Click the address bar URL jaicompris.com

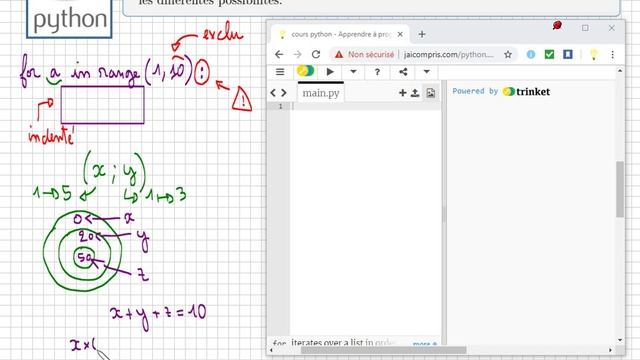tap(449, 54)
